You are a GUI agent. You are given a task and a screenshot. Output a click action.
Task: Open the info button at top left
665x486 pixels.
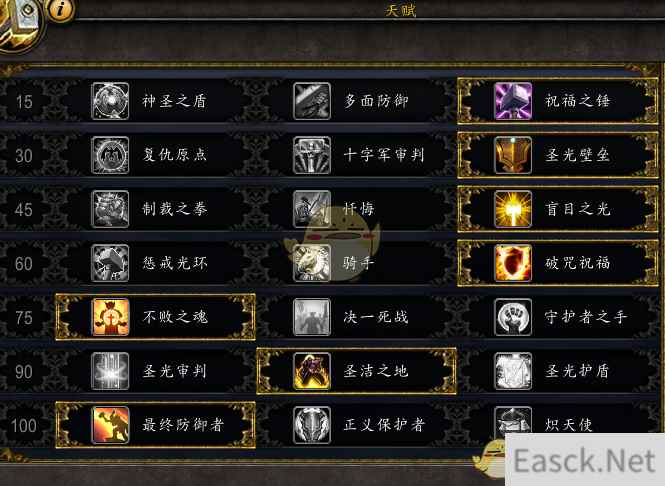point(60,9)
